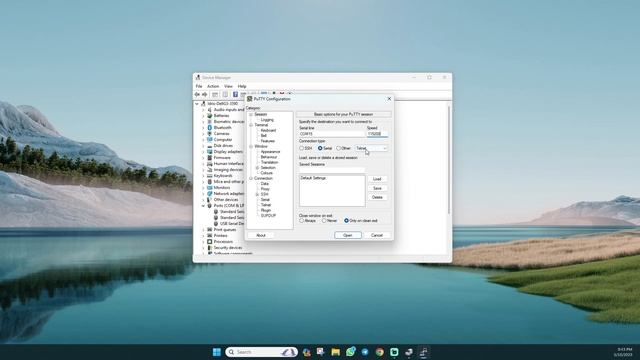Click the Firmware icon in Device Manager tree
The height and width of the screenshot is (360, 640).
(209, 158)
